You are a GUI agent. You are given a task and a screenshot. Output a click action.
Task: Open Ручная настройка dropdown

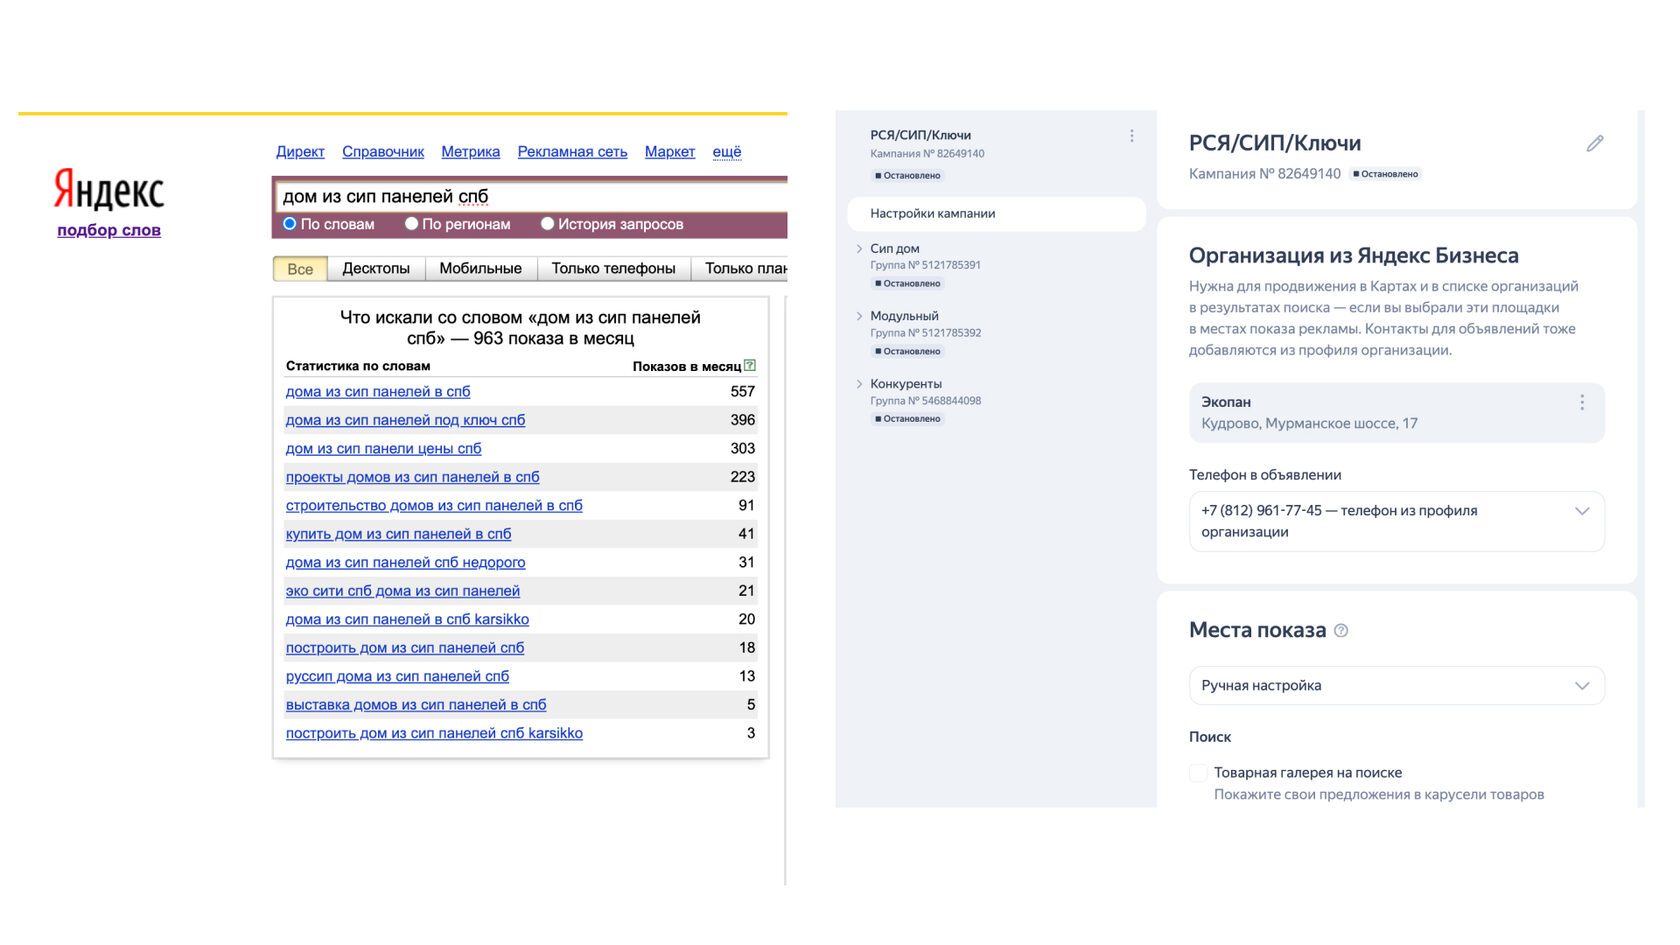(x=1396, y=686)
